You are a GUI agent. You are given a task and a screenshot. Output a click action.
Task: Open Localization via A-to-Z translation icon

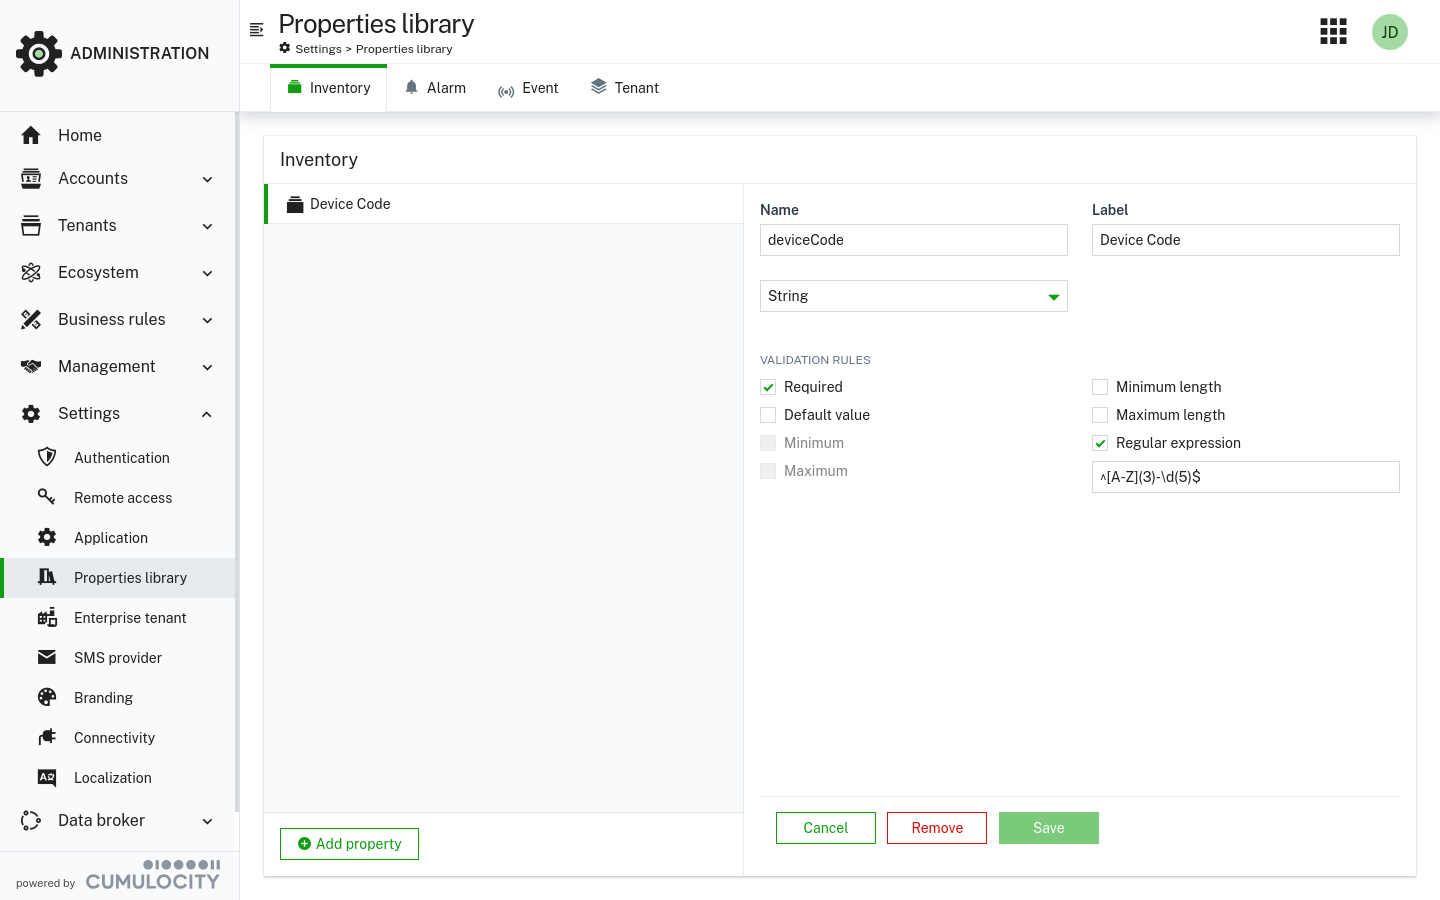(47, 777)
